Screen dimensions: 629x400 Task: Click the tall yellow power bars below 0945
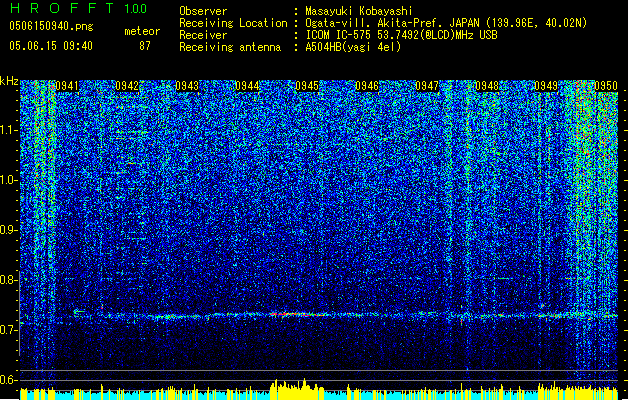tap(297, 389)
